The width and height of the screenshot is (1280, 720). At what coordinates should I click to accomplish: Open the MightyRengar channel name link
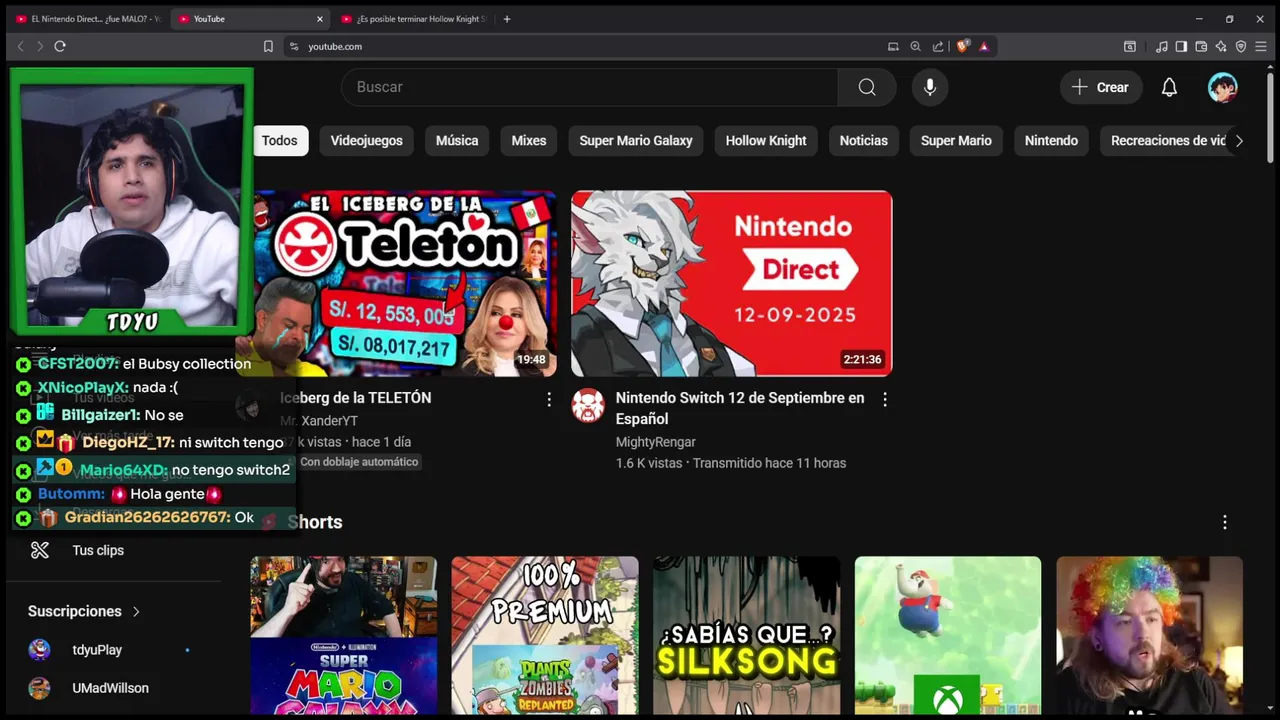click(x=656, y=442)
